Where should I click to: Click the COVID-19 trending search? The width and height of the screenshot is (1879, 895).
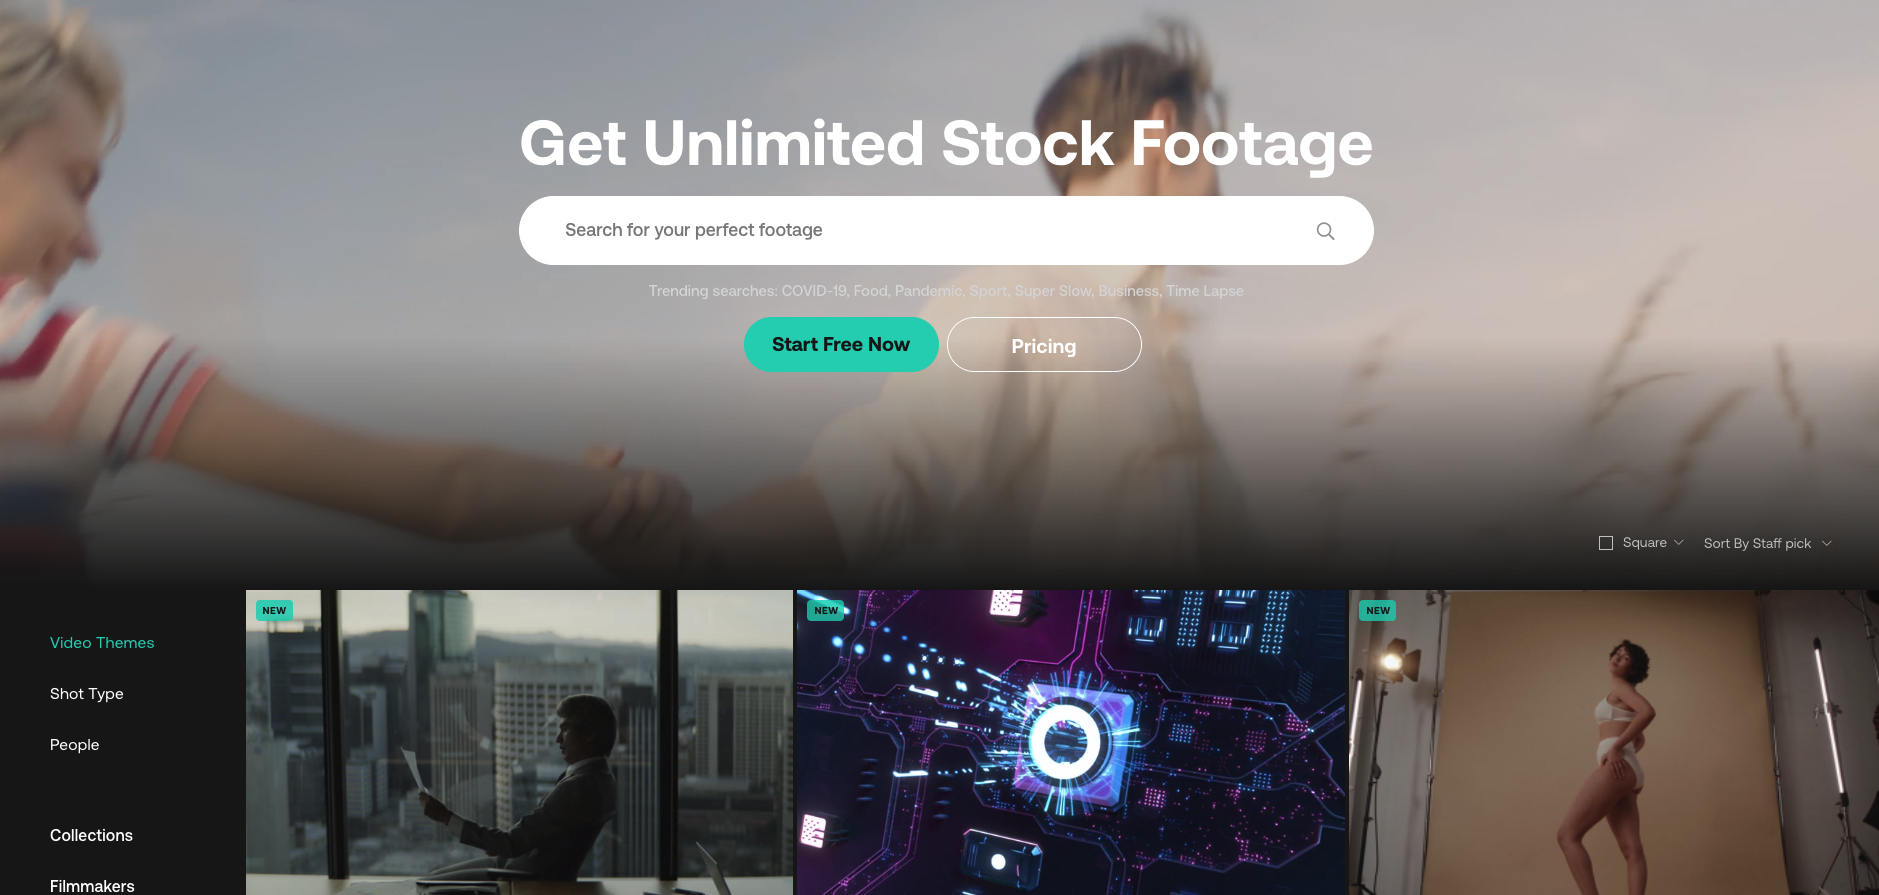(x=813, y=291)
